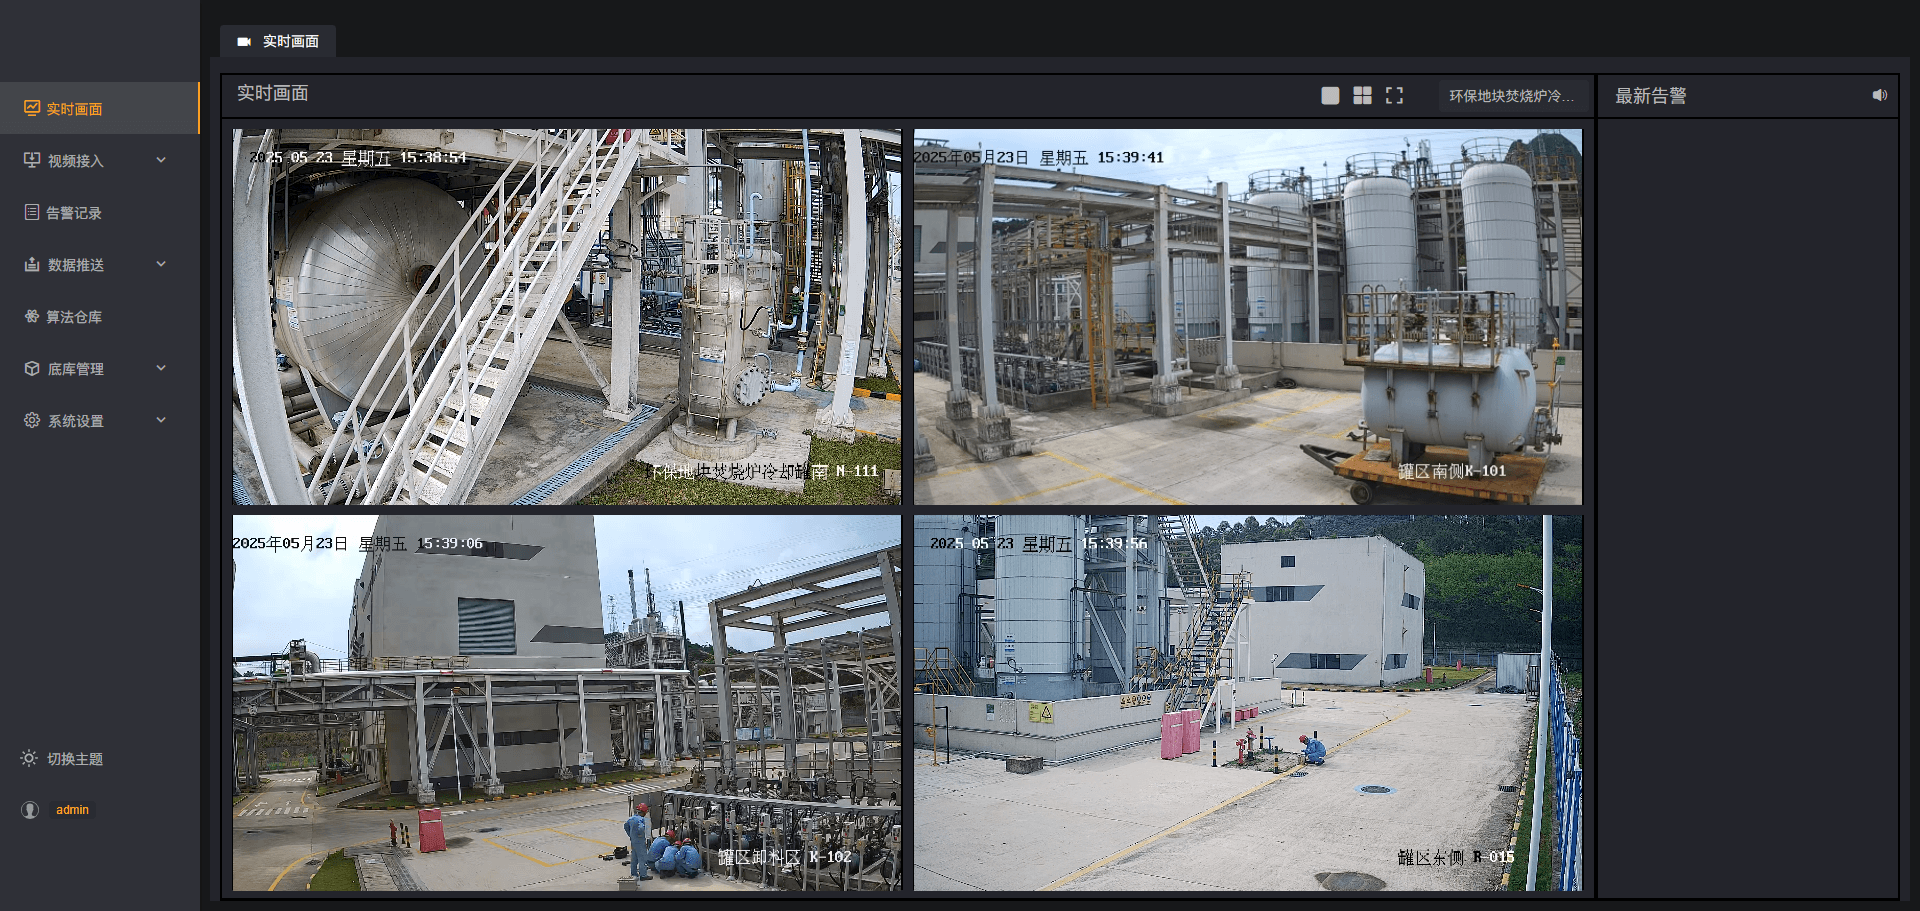The image size is (1920, 911).
Task: Select the N-111 incinerator camera feed
Action: [x=567, y=317]
